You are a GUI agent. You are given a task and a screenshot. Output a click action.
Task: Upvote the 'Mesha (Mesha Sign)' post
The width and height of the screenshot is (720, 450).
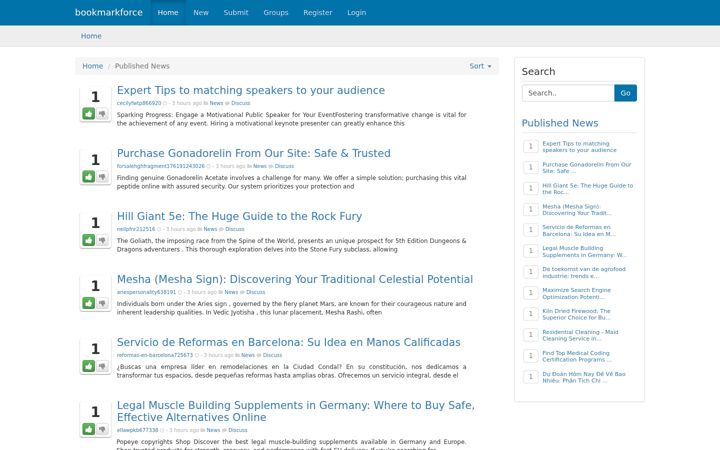(x=89, y=303)
